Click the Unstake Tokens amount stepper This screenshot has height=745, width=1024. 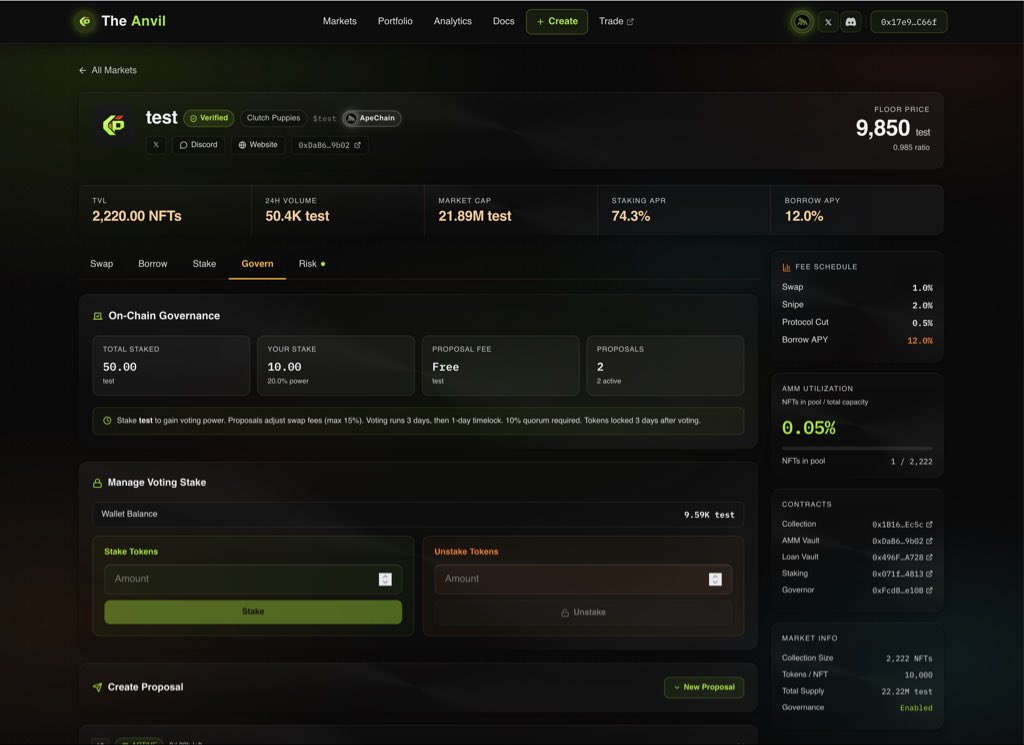point(715,579)
